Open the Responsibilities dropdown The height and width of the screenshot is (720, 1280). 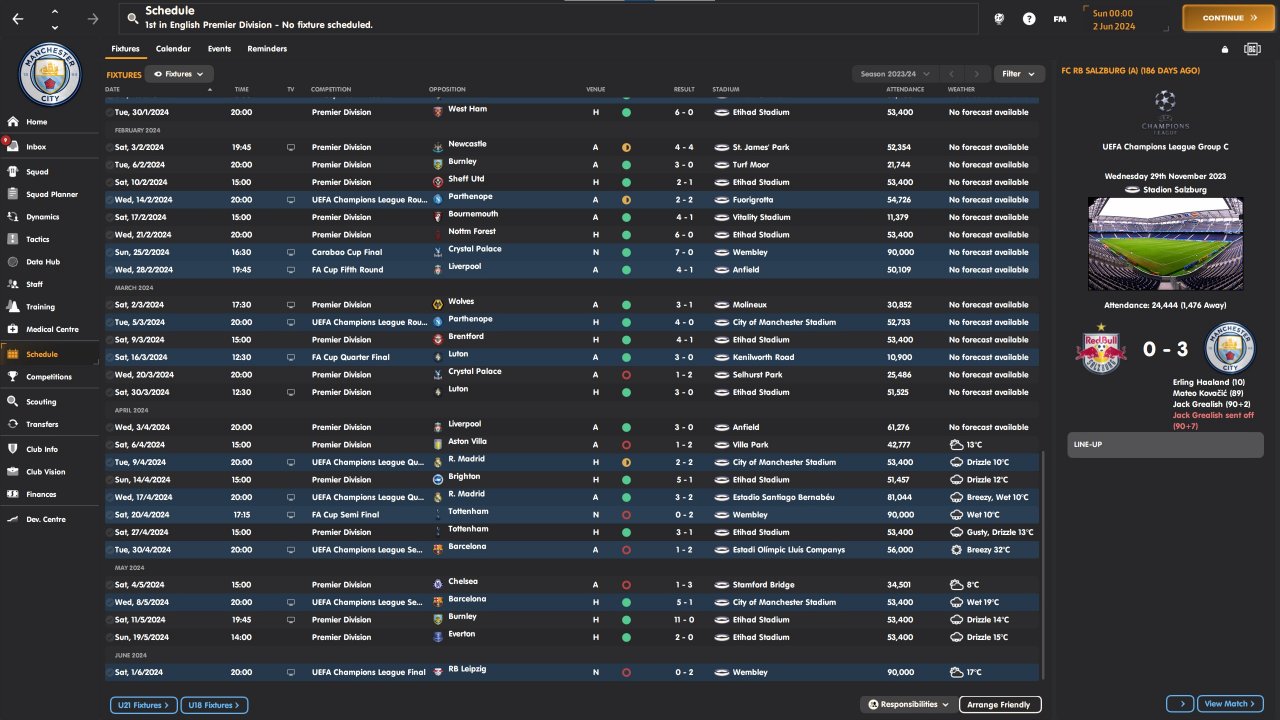tap(908, 705)
